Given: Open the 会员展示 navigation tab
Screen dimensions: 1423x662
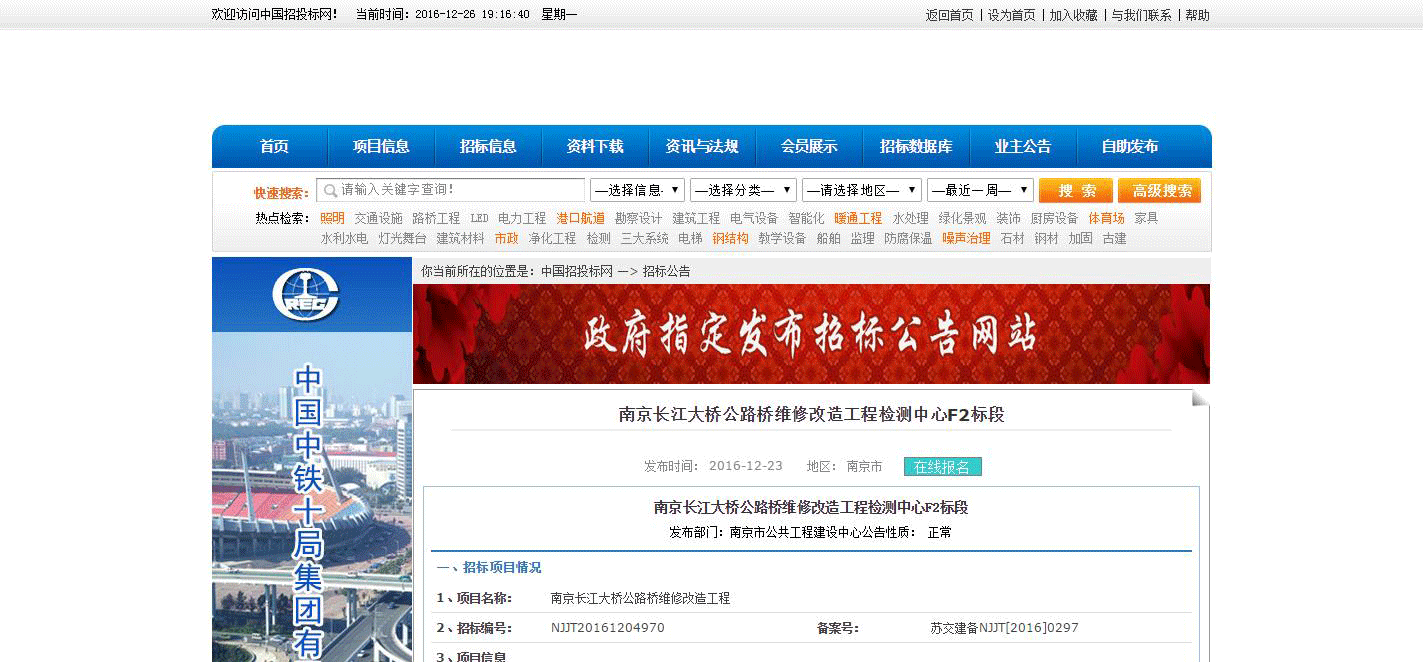Looking at the screenshot, I should [x=809, y=146].
